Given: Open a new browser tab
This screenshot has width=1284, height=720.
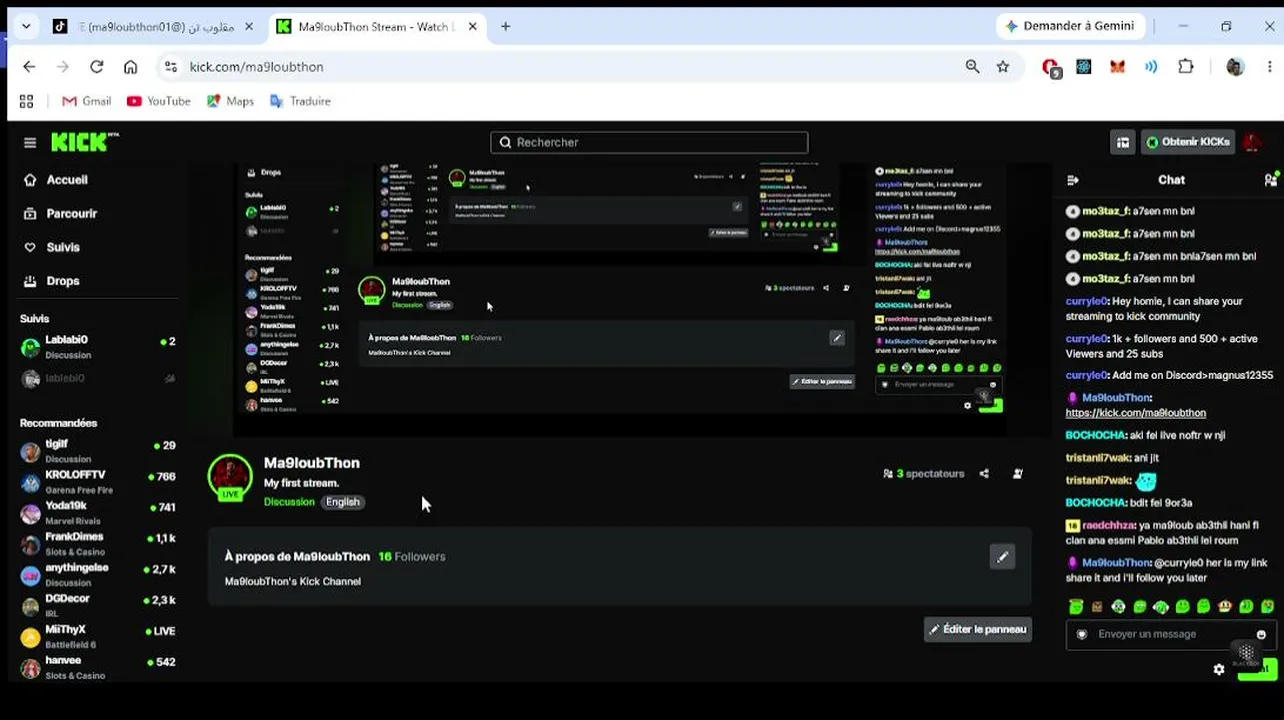Looking at the screenshot, I should pos(505,27).
